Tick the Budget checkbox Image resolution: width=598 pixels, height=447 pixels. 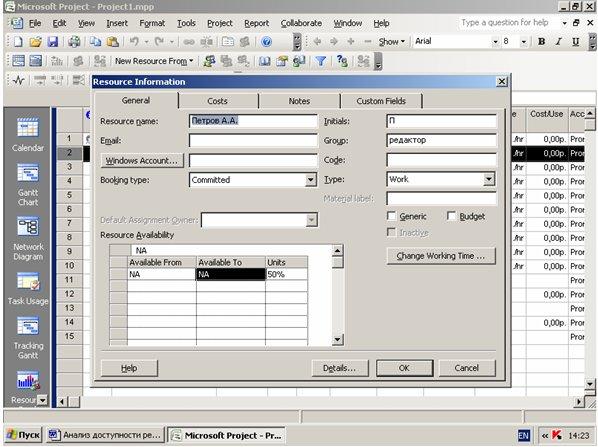click(451, 216)
